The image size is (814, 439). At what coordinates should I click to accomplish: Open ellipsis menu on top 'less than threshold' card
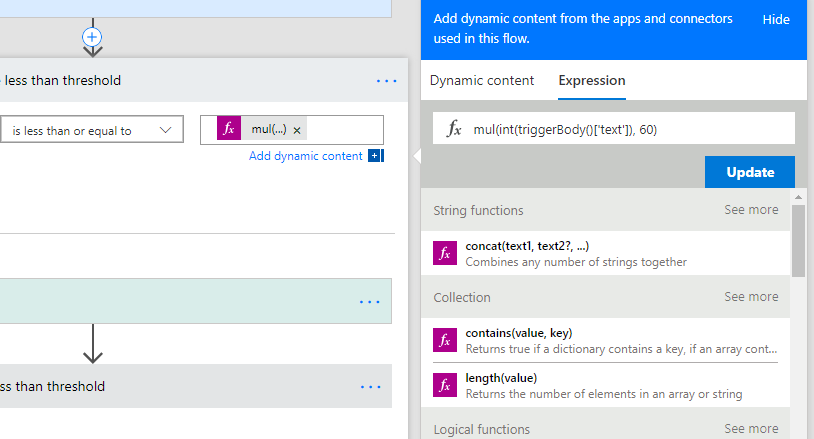386,81
